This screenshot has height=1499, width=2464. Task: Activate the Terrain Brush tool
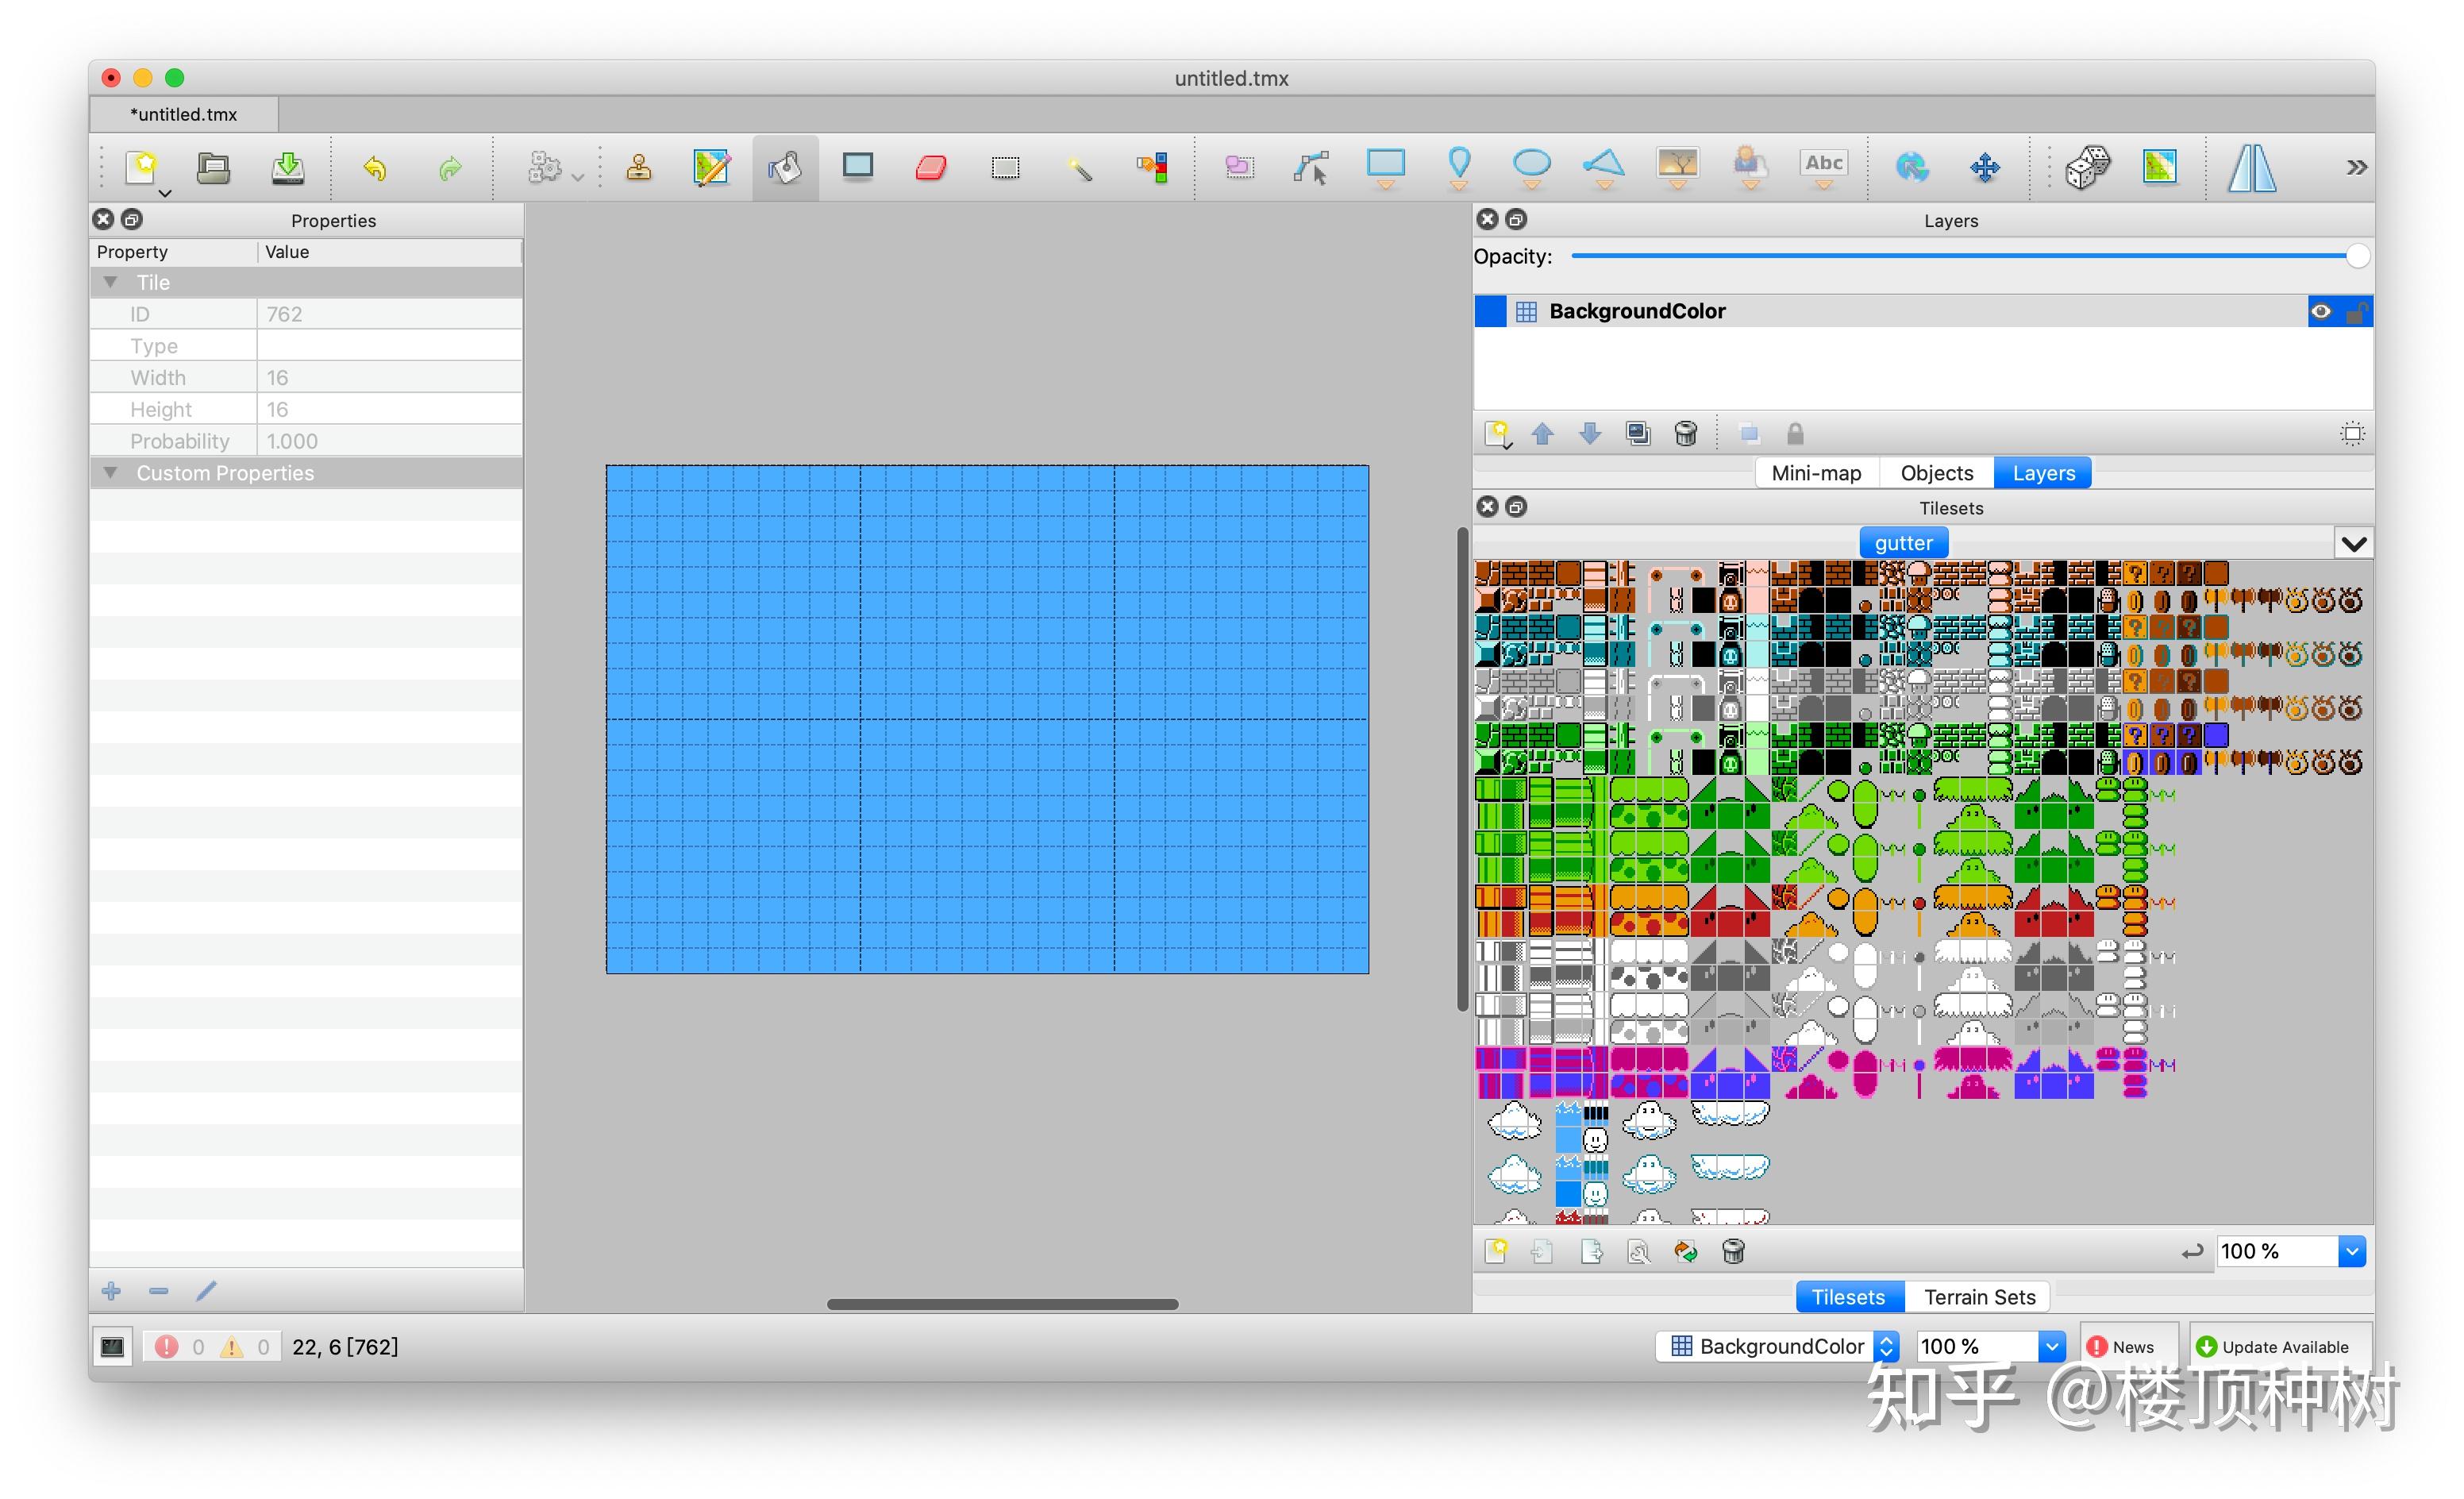click(712, 167)
